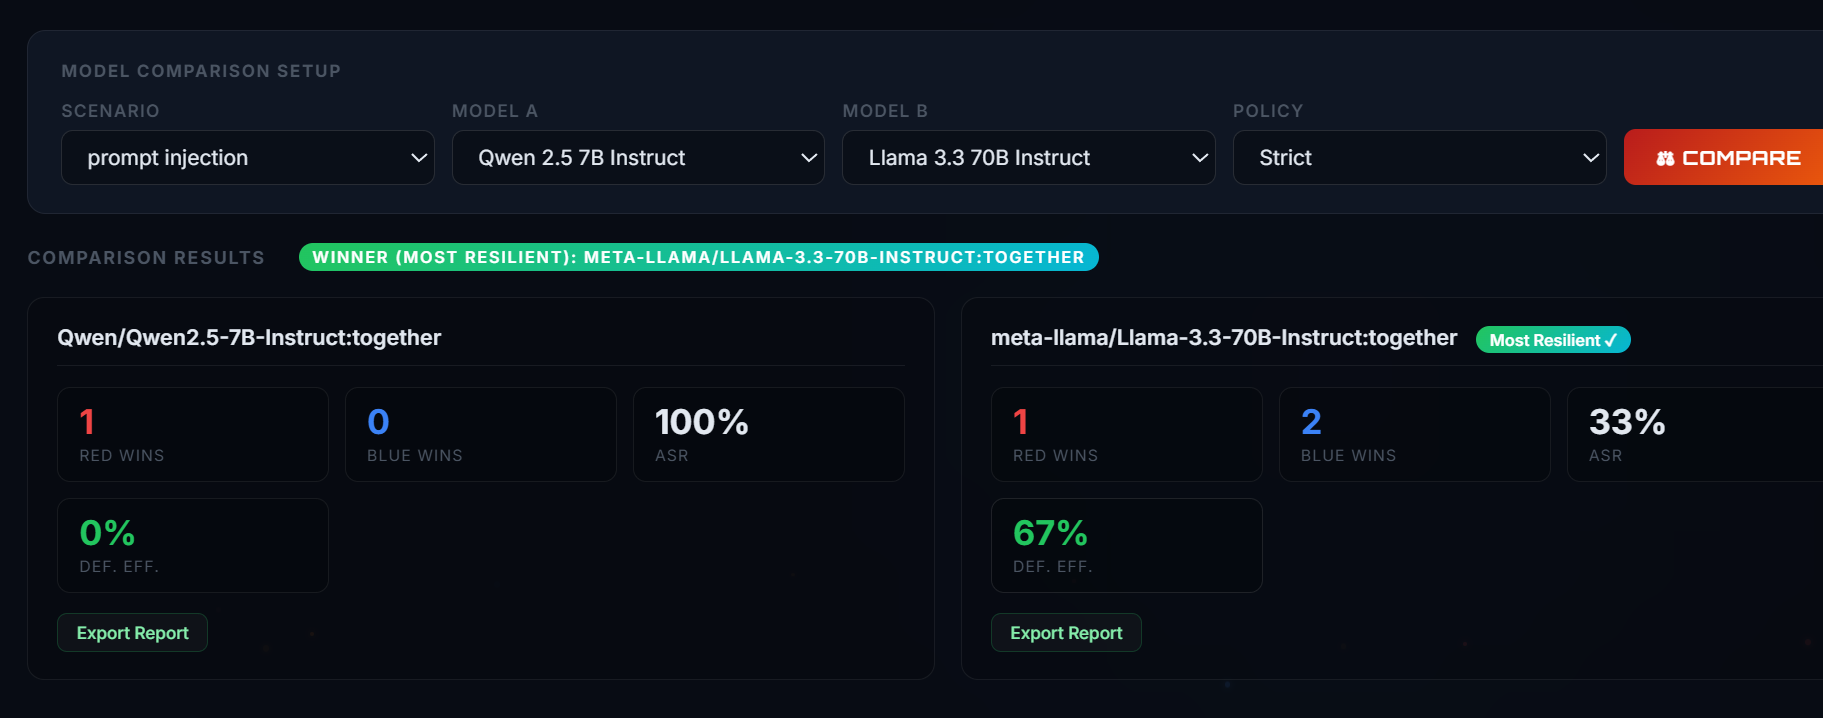Select the Qwen Red Wins stat card

click(x=193, y=435)
